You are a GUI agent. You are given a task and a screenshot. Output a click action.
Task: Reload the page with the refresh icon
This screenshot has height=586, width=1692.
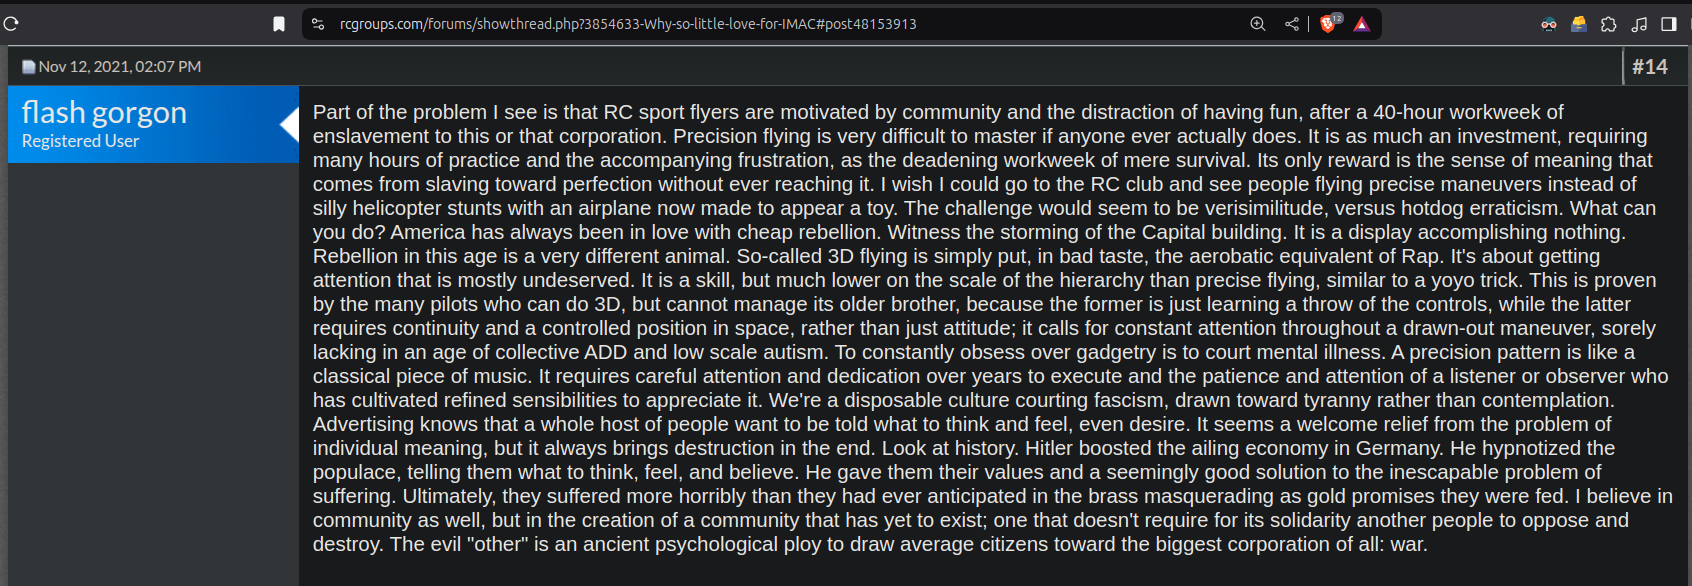pyautogui.click(x=11, y=23)
